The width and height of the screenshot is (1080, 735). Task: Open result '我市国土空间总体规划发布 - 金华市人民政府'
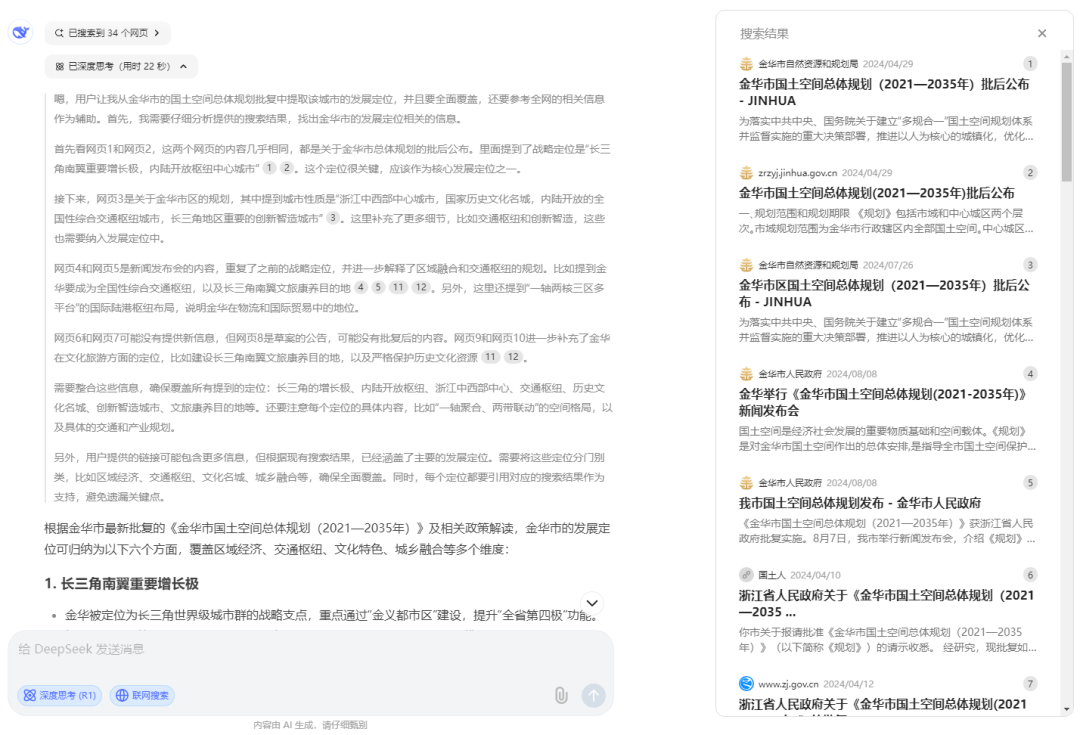tap(860, 503)
